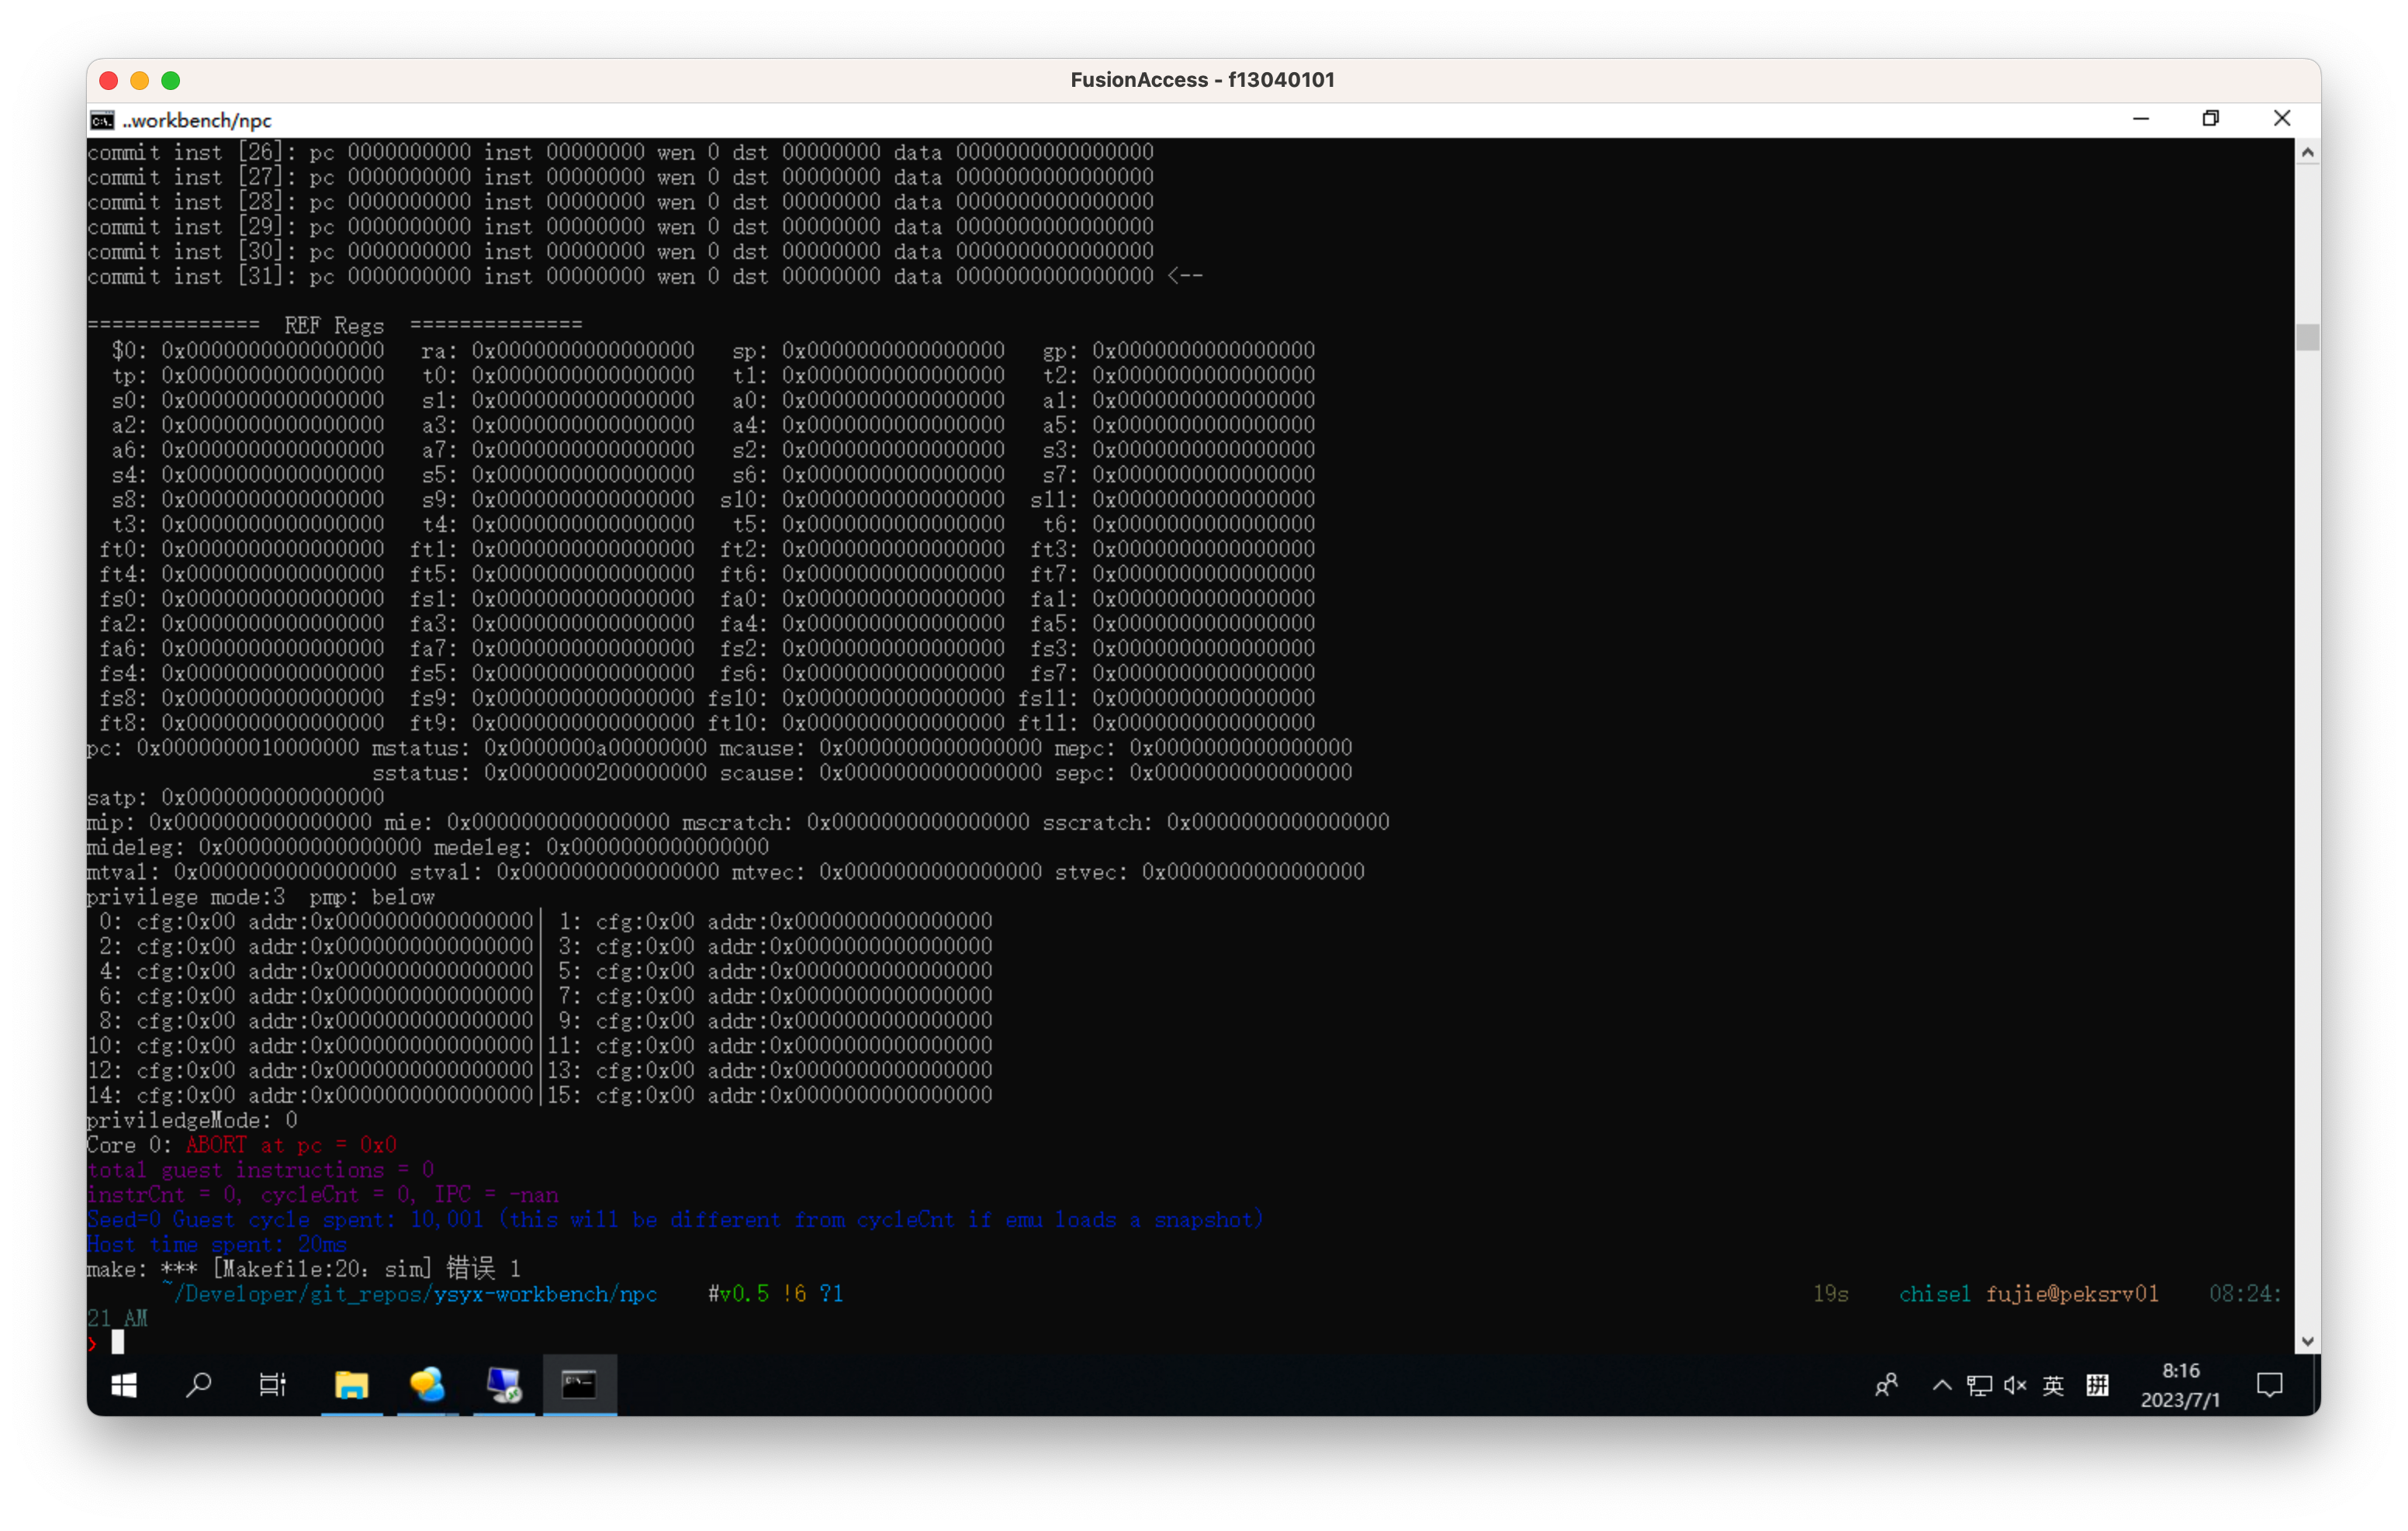
Task: Click the 'REF Regs' header text
Action: click(334, 325)
